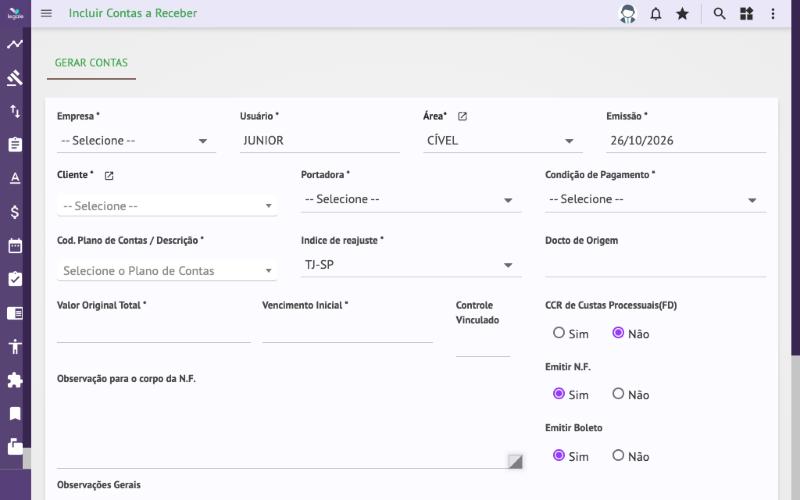Image resolution: width=800 pixels, height=500 pixels.
Task: Select Não for Emitir N.F.
Action: (x=618, y=394)
